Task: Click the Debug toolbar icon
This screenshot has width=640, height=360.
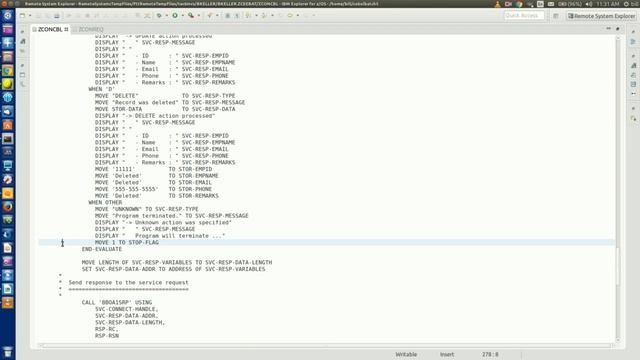Action: pos(160,16)
